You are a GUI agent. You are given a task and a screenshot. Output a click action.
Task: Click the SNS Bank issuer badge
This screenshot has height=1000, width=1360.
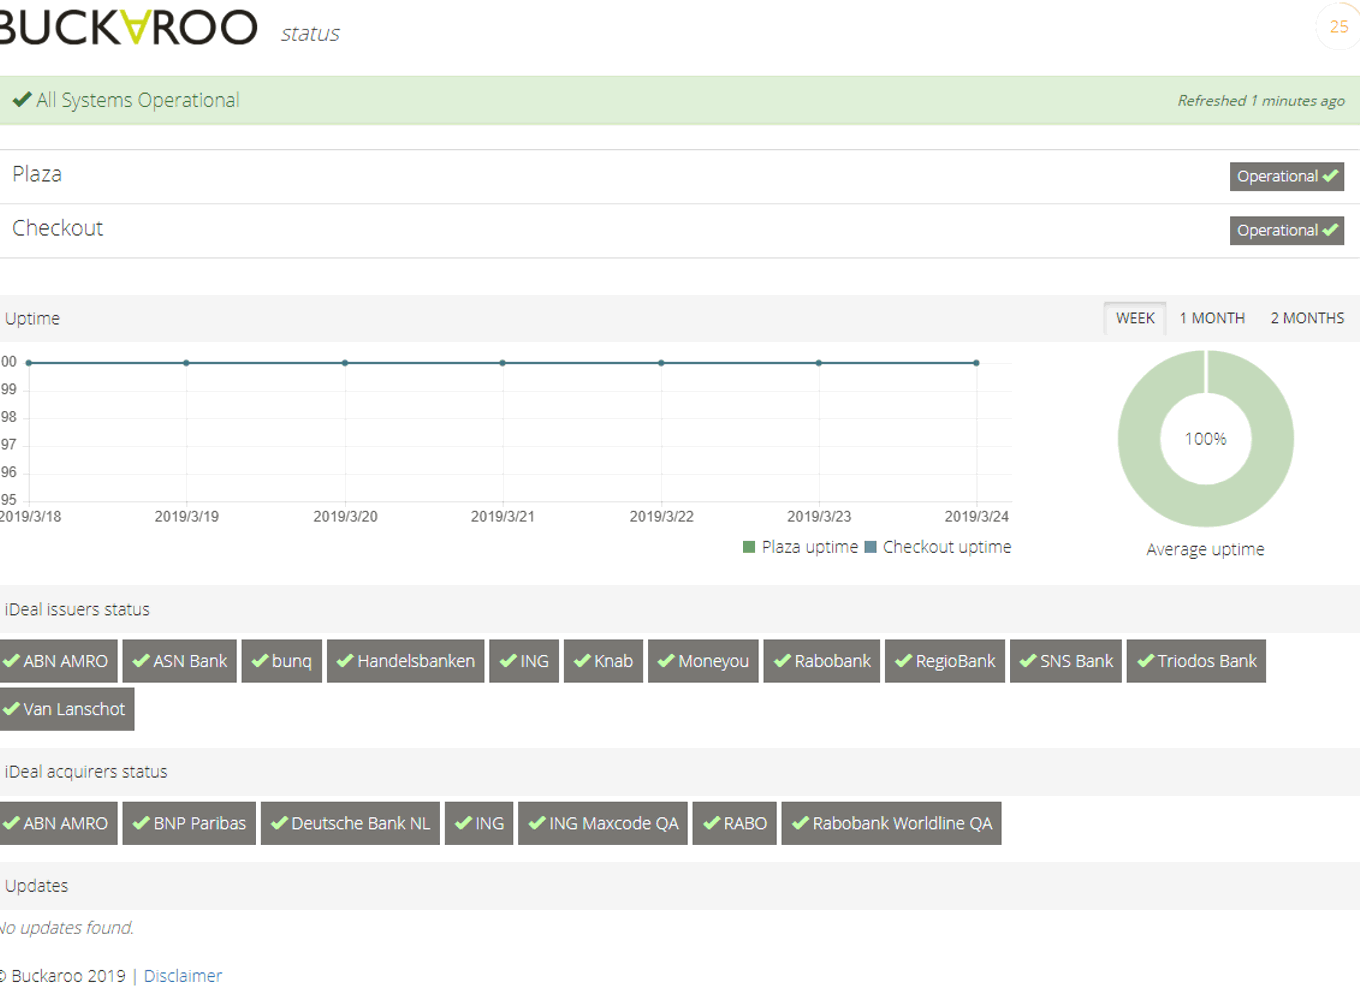[x=1066, y=661]
